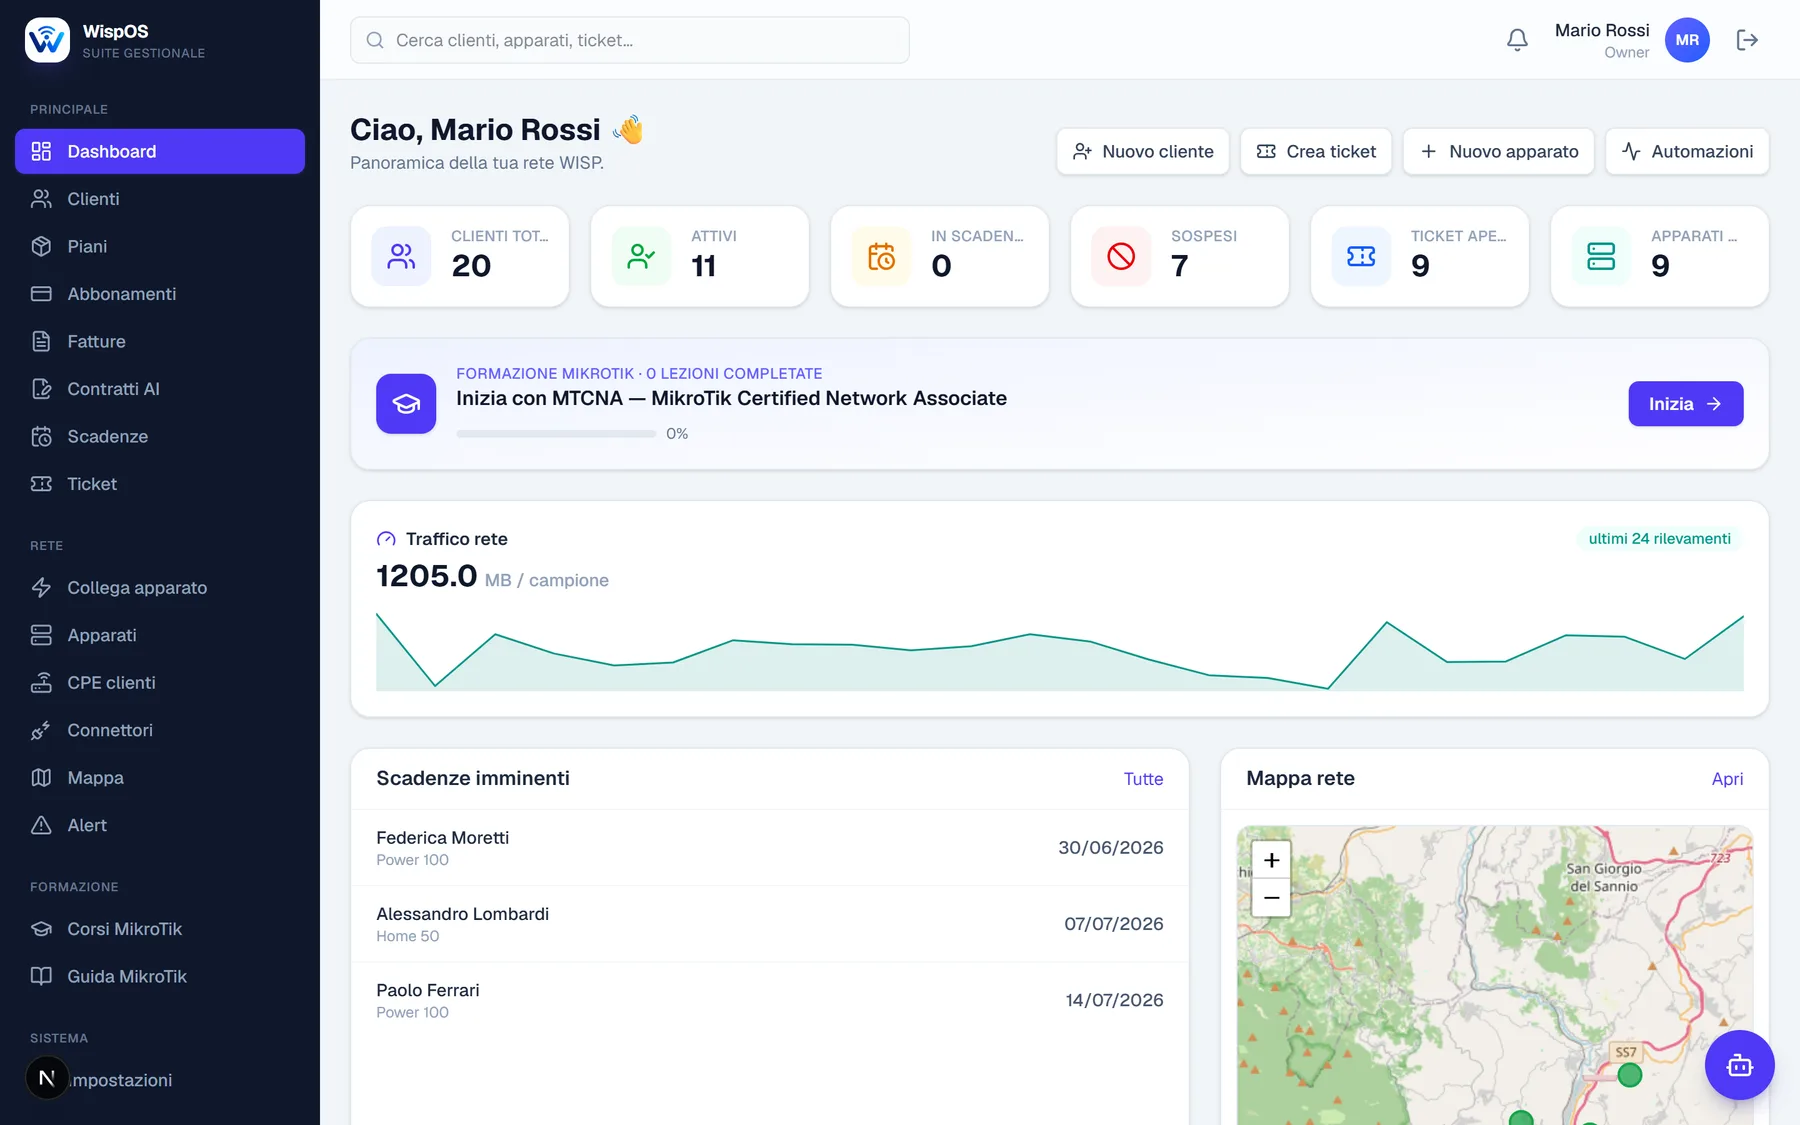Click Apri link on Mappa rete
1800x1125 pixels.
tap(1727, 779)
